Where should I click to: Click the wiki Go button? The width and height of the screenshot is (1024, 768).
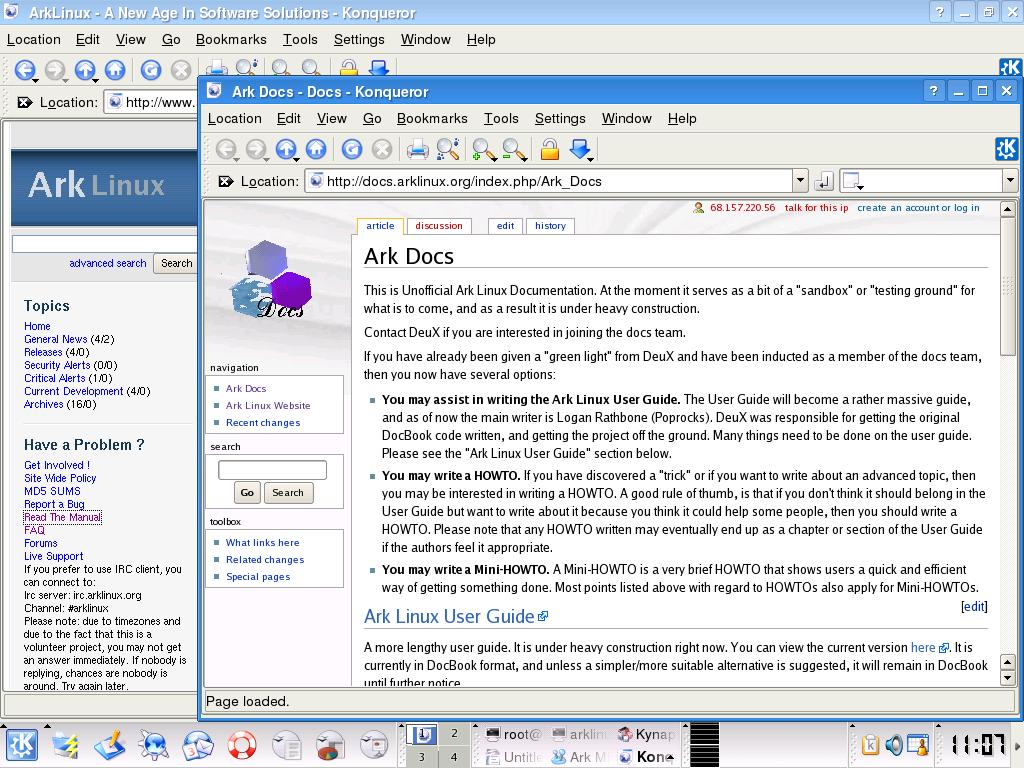pos(247,492)
